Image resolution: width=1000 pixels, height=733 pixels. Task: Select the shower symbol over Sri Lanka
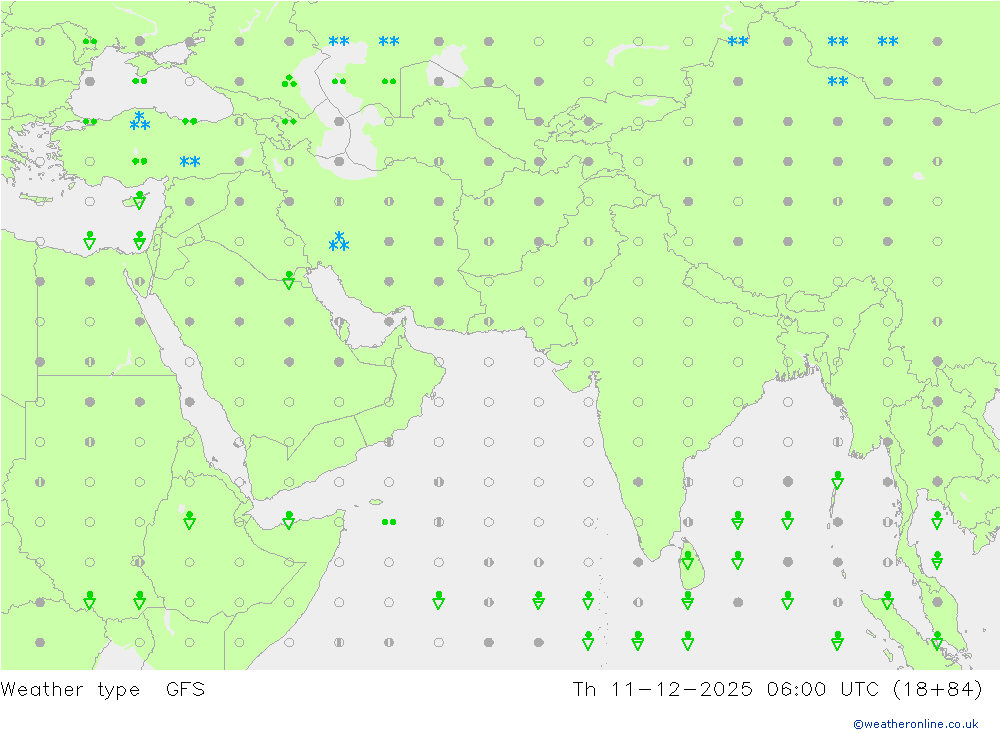pyautogui.click(x=688, y=560)
